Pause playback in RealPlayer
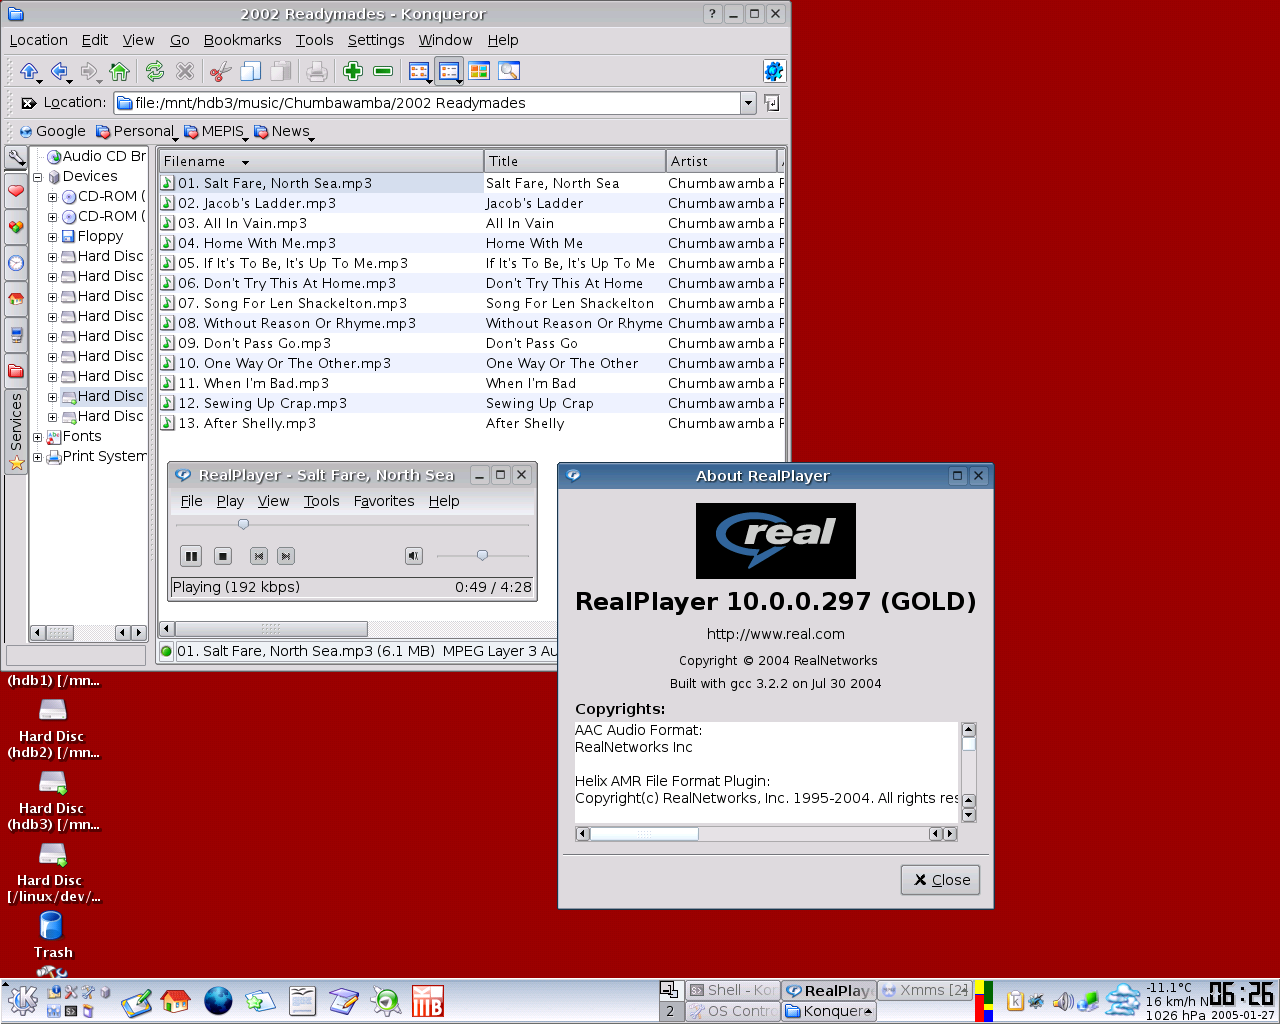 (x=191, y=556)
